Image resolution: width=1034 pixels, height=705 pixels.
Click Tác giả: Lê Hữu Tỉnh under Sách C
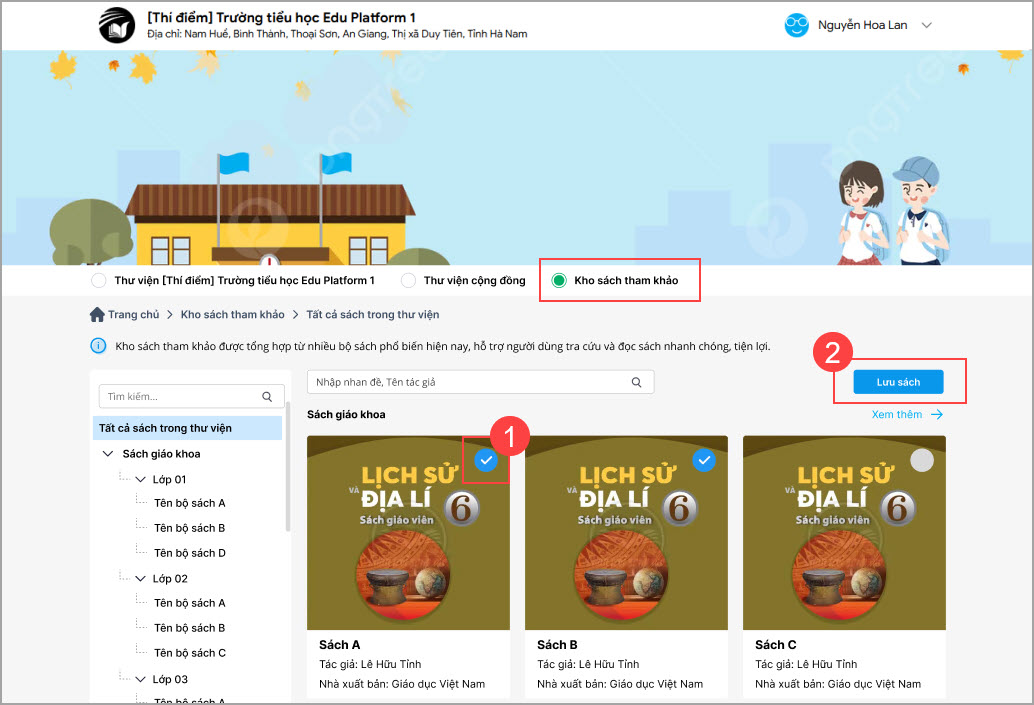[x=806, y=664]
